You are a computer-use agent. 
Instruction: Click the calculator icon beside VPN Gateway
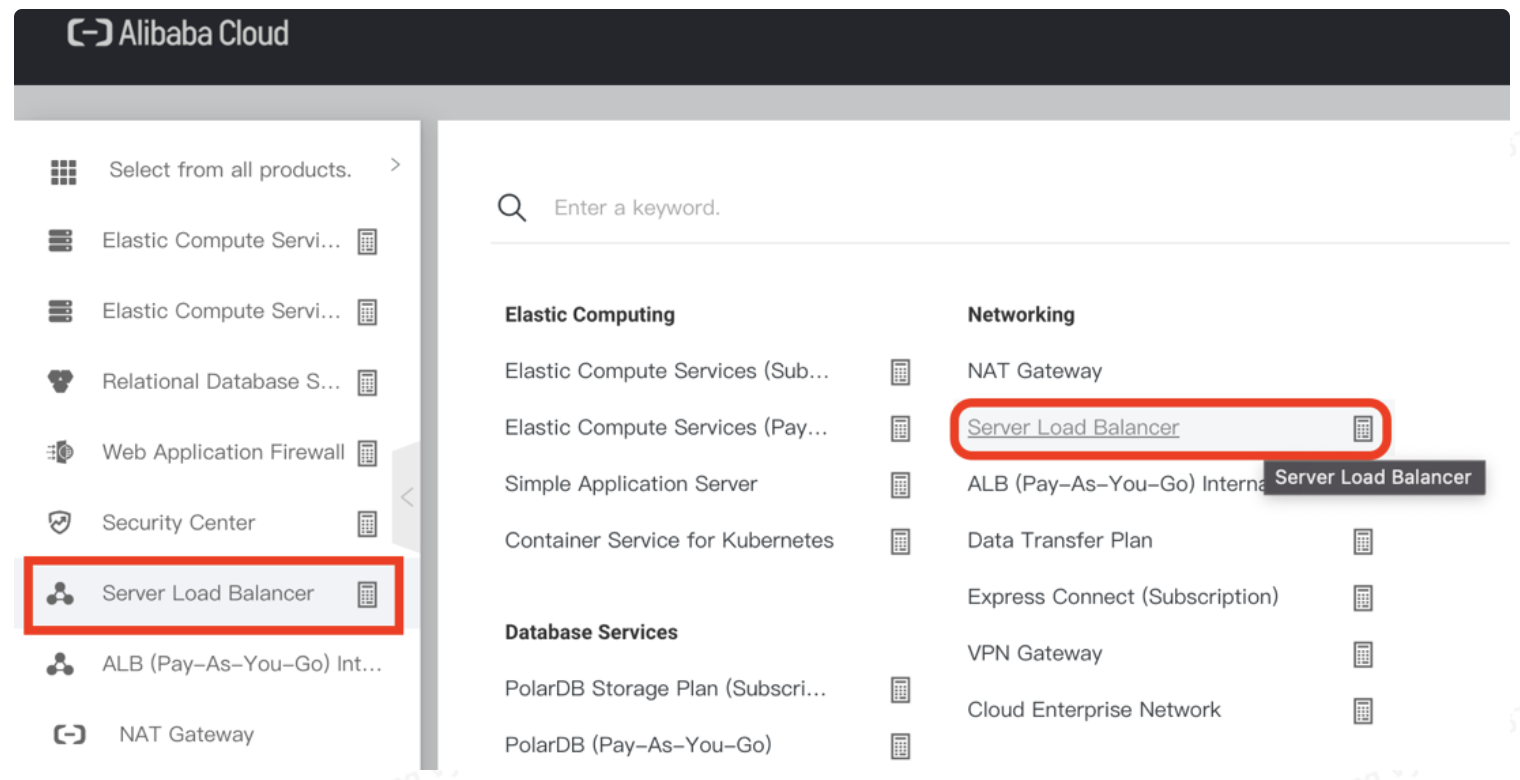pos(1363,653)
